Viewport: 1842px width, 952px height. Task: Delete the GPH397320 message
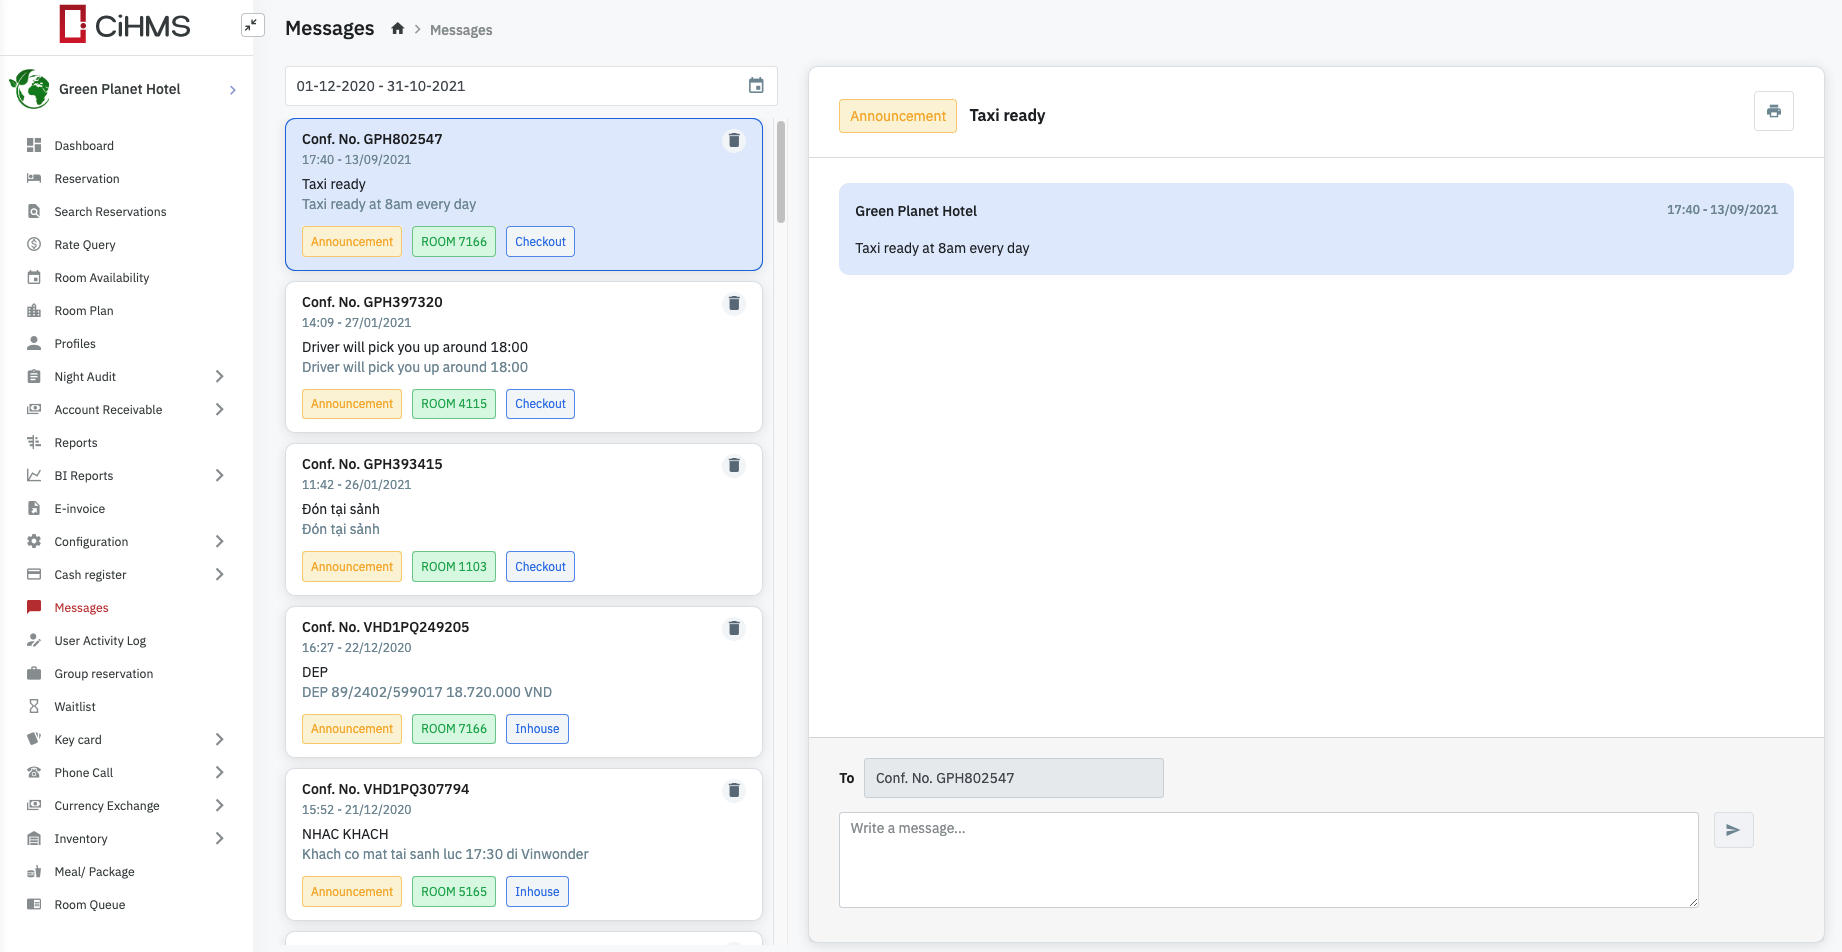(734, 303)
